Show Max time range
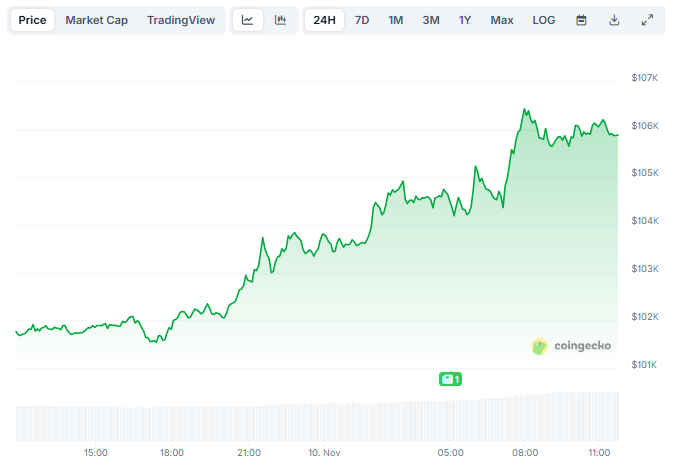Viewport: 673px width, 466px height. point(502,20)
